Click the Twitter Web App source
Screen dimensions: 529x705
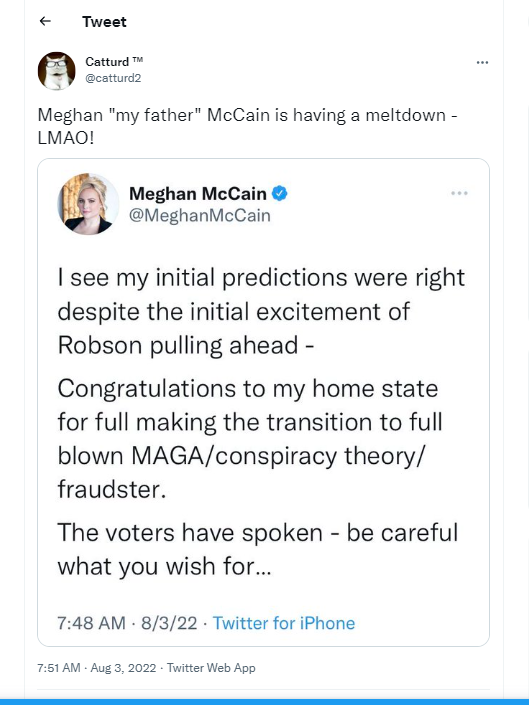pos(211,668)
